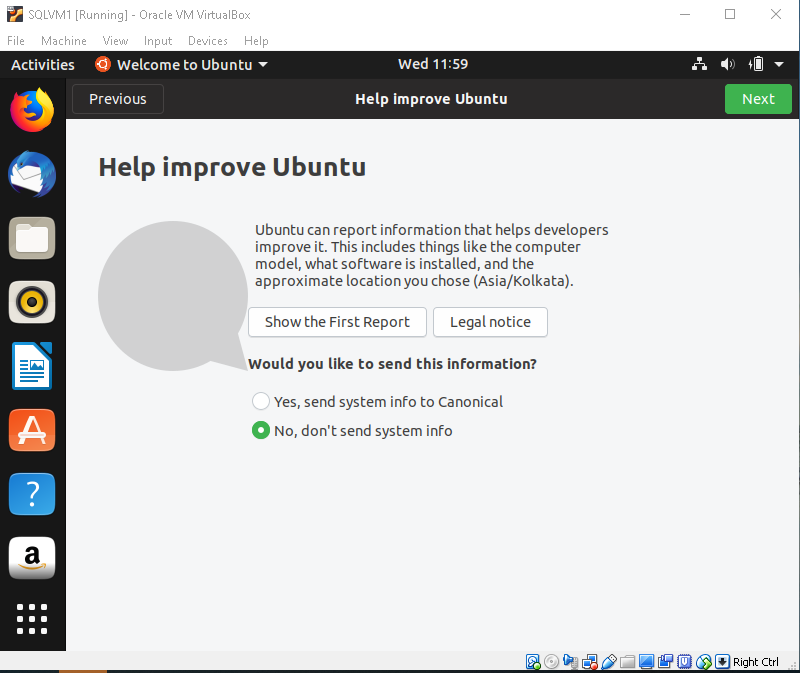Screen dimensions: 800x673
Task: Open Ubuntu Software center
Action: (x=32, y=430)
